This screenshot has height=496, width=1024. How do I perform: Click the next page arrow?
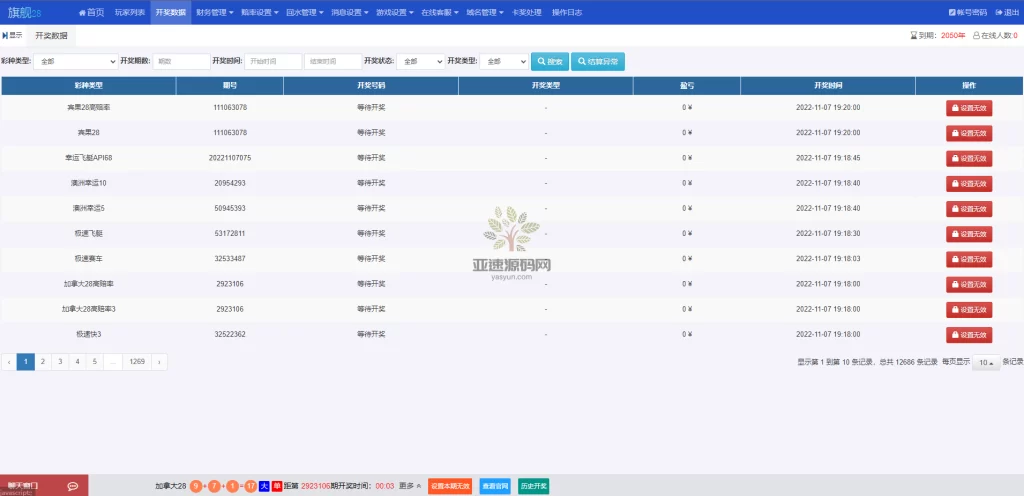tap(159, 362)
